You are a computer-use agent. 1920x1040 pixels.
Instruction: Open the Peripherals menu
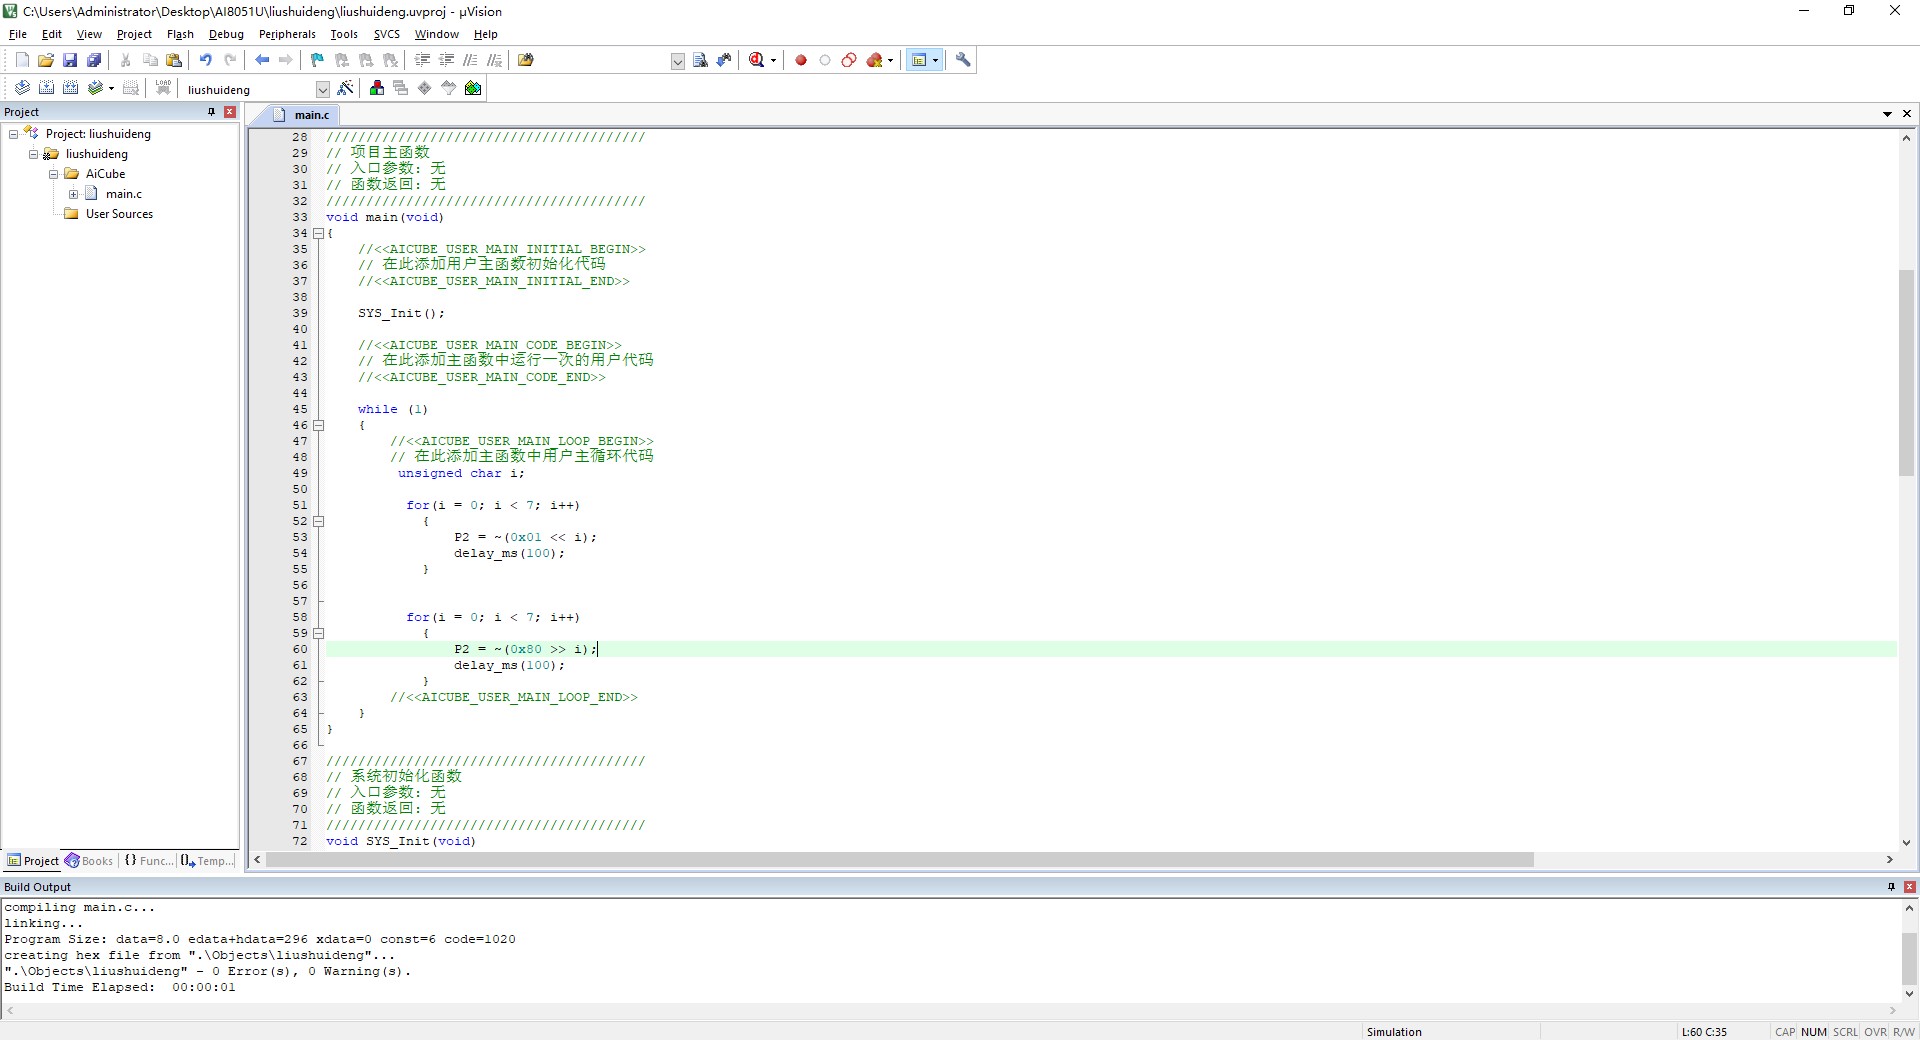click(x=286, y=34)
